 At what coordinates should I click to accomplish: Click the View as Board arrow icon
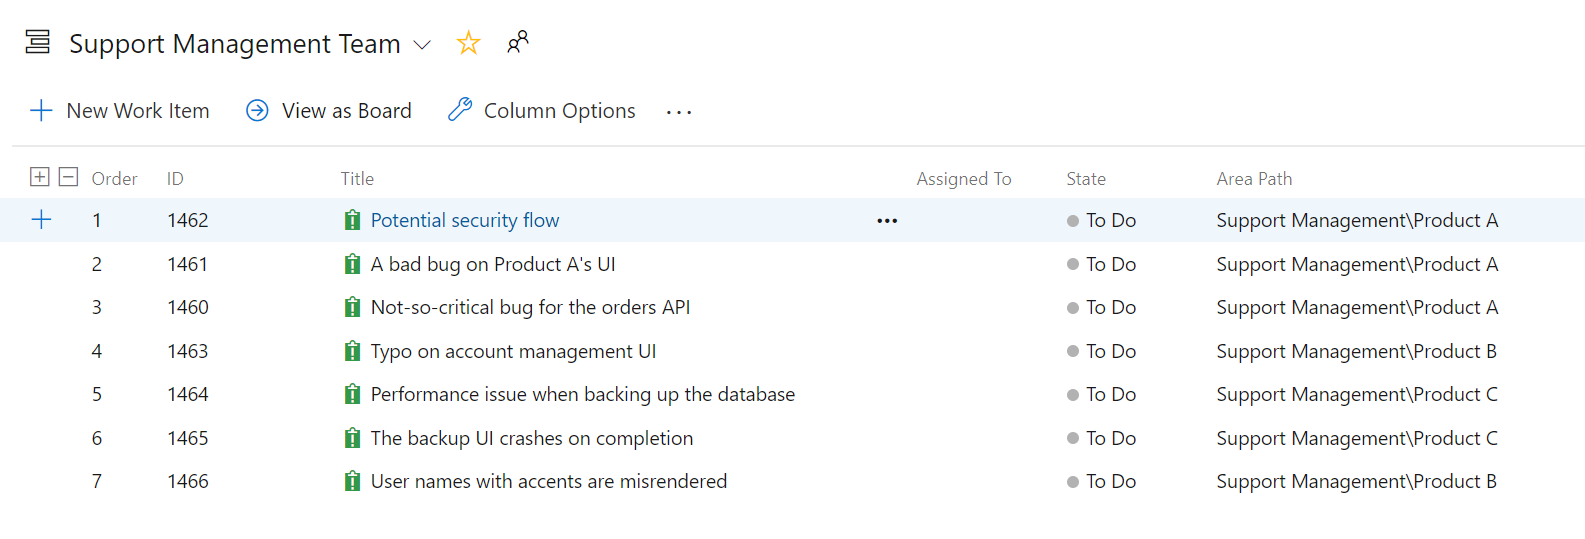tap(257, 110)
